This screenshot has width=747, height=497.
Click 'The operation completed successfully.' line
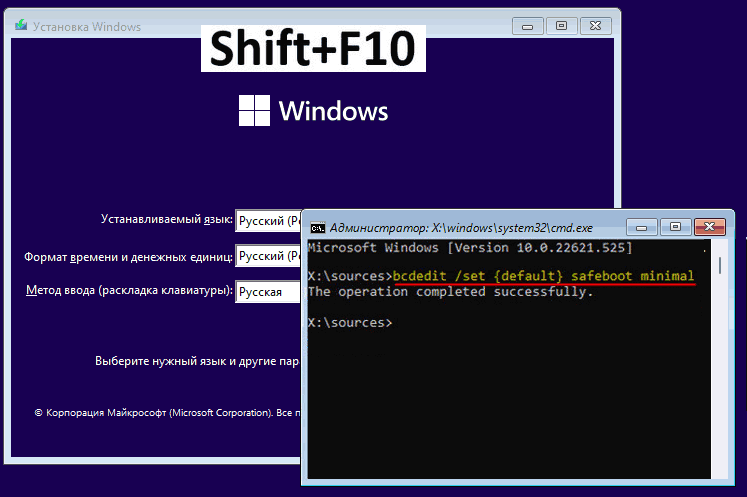[450, 292]
